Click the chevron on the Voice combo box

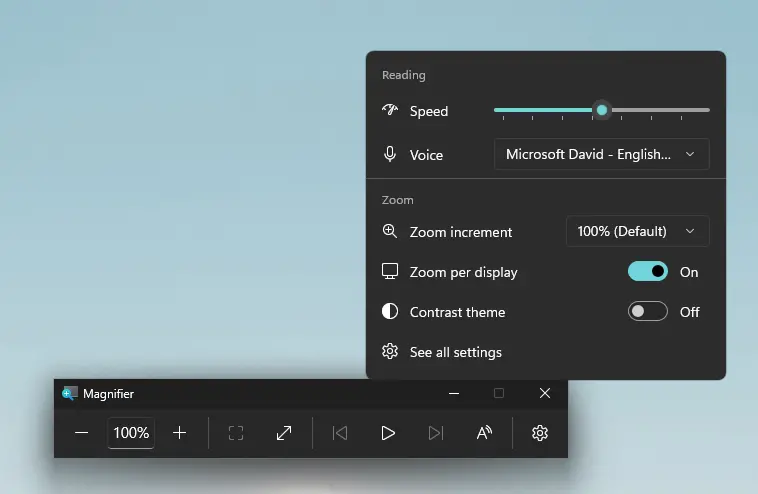[x=690, y=154]
